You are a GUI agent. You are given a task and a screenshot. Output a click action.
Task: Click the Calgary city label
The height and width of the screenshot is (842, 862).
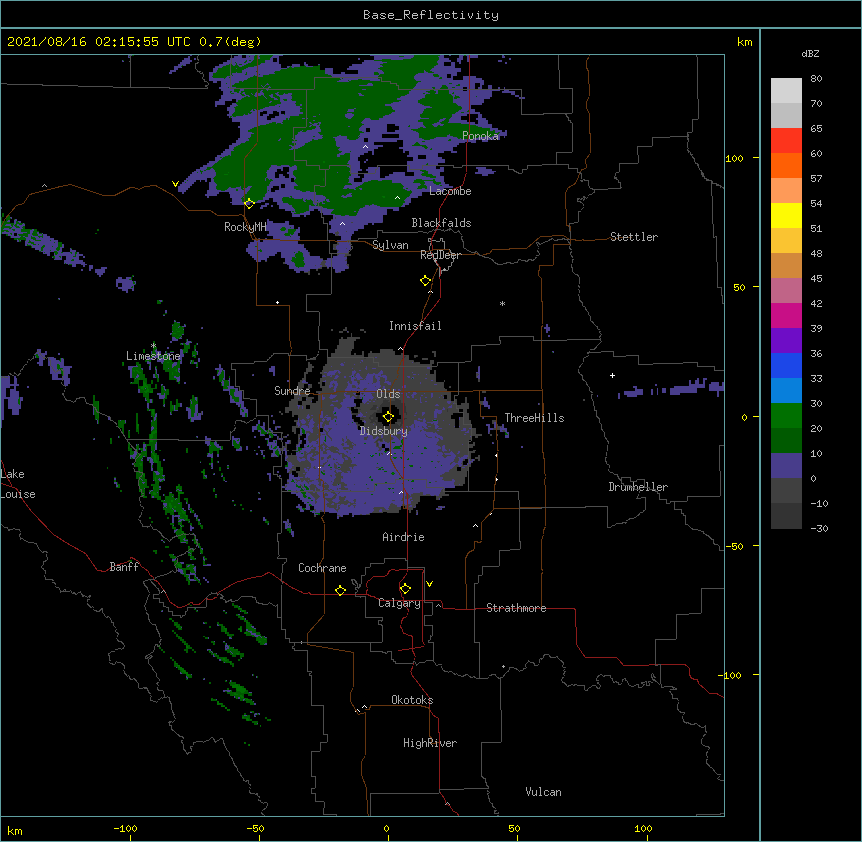click(399, 603)
